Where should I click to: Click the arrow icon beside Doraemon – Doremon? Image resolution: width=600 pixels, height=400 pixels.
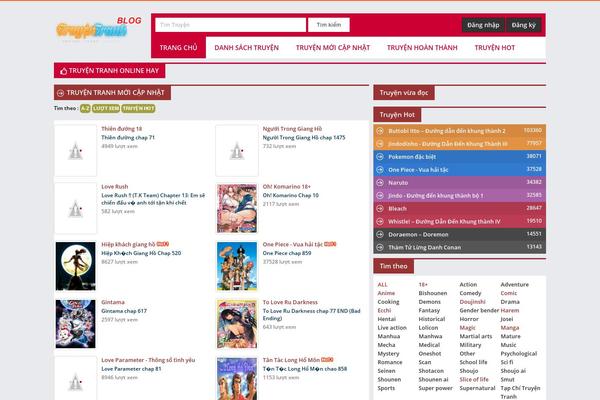click(x=380, y=234)
